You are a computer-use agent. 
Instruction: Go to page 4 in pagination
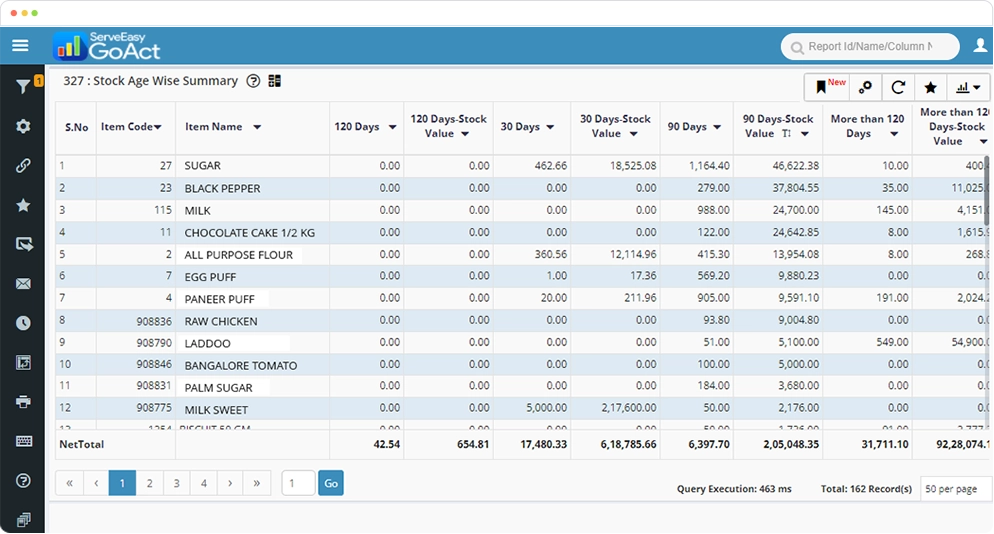(x=203, y=483)
